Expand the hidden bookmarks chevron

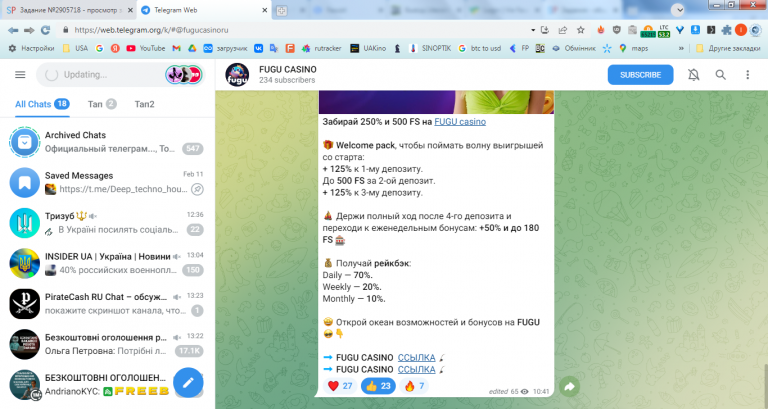tap(681, 48)
